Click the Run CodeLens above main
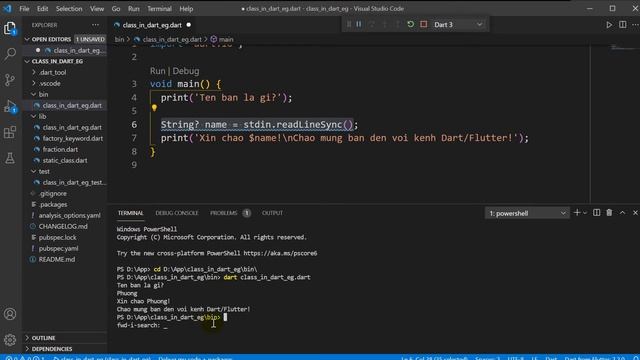The height and width of the screenshot is (360, 640). click(158, 71)
